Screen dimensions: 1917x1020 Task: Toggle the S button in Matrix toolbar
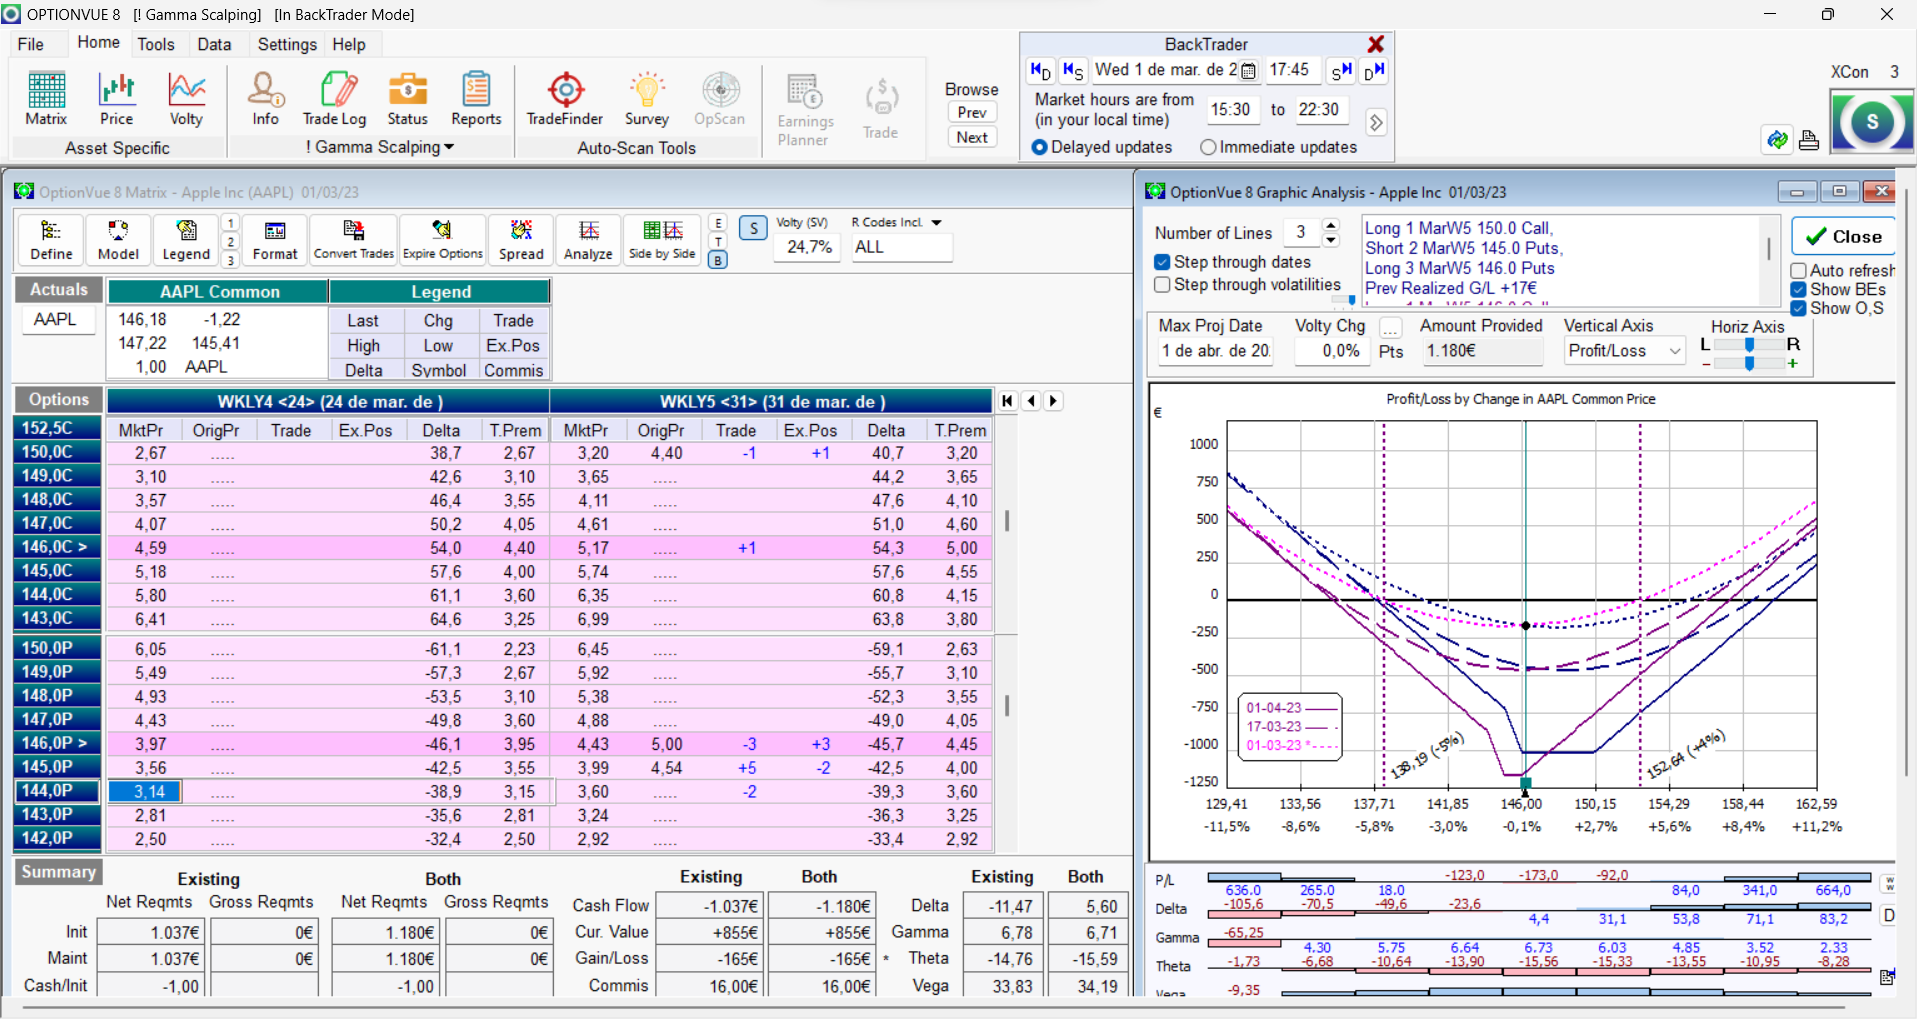coord(753,228)
